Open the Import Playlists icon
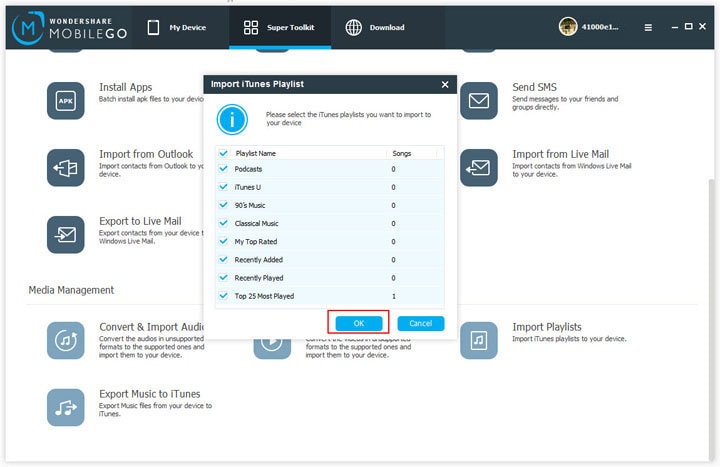This screenshot has height=467, width=720. coord(478,340)
